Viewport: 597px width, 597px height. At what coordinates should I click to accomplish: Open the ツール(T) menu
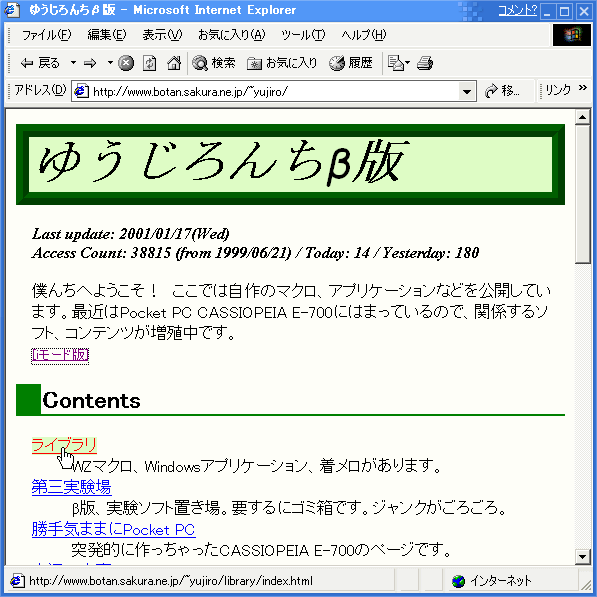303,35
